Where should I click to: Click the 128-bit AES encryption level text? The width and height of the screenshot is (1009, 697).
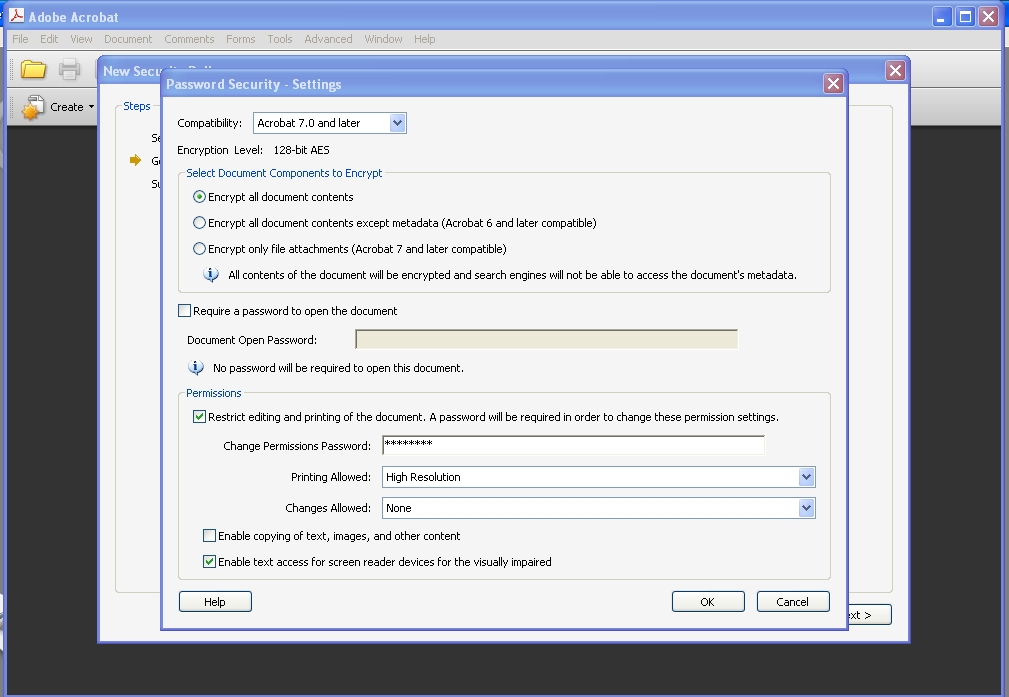301,150
